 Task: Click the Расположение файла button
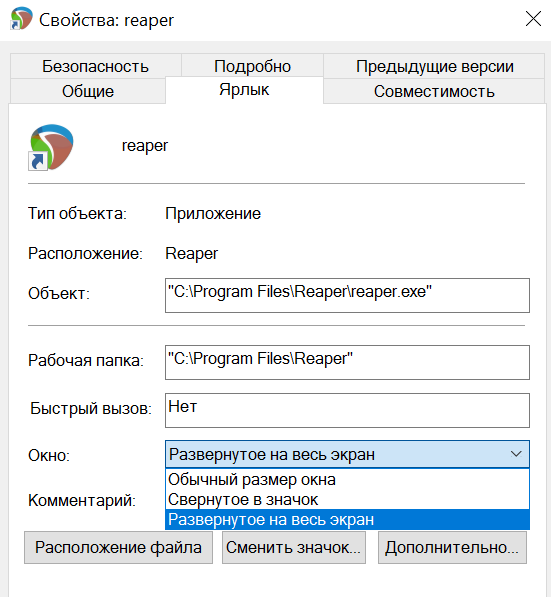(x=118, y=548)
